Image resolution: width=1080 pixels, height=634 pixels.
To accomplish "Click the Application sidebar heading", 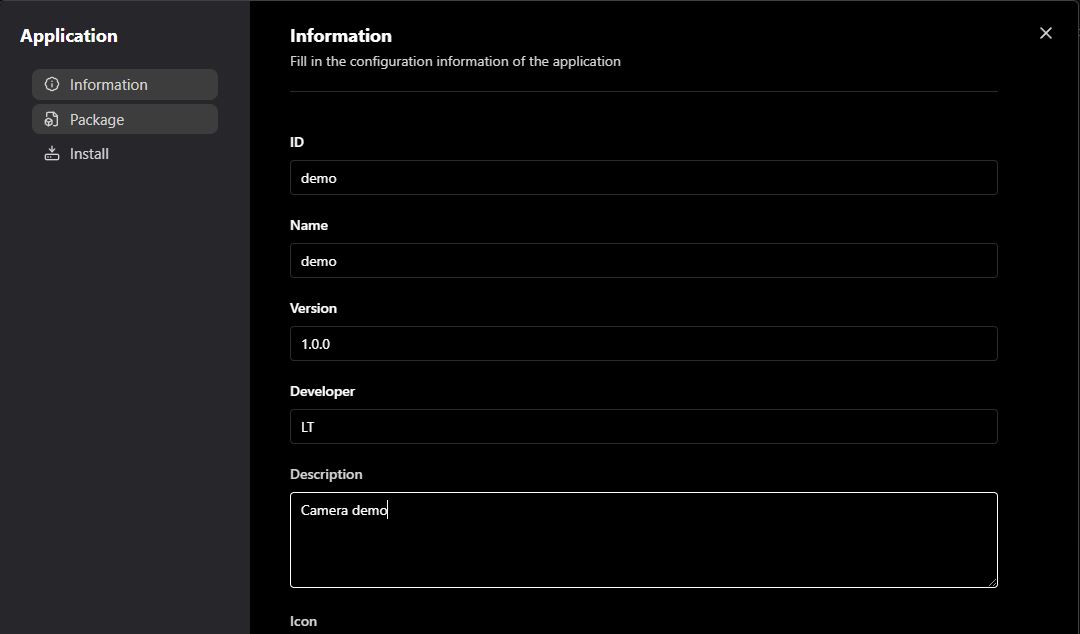I will pos(68,36).
